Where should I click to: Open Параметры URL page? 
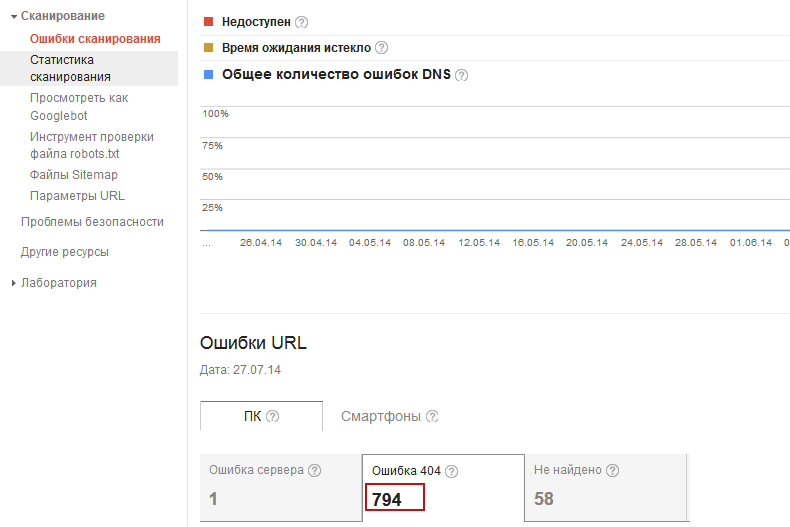pos(77,196)
